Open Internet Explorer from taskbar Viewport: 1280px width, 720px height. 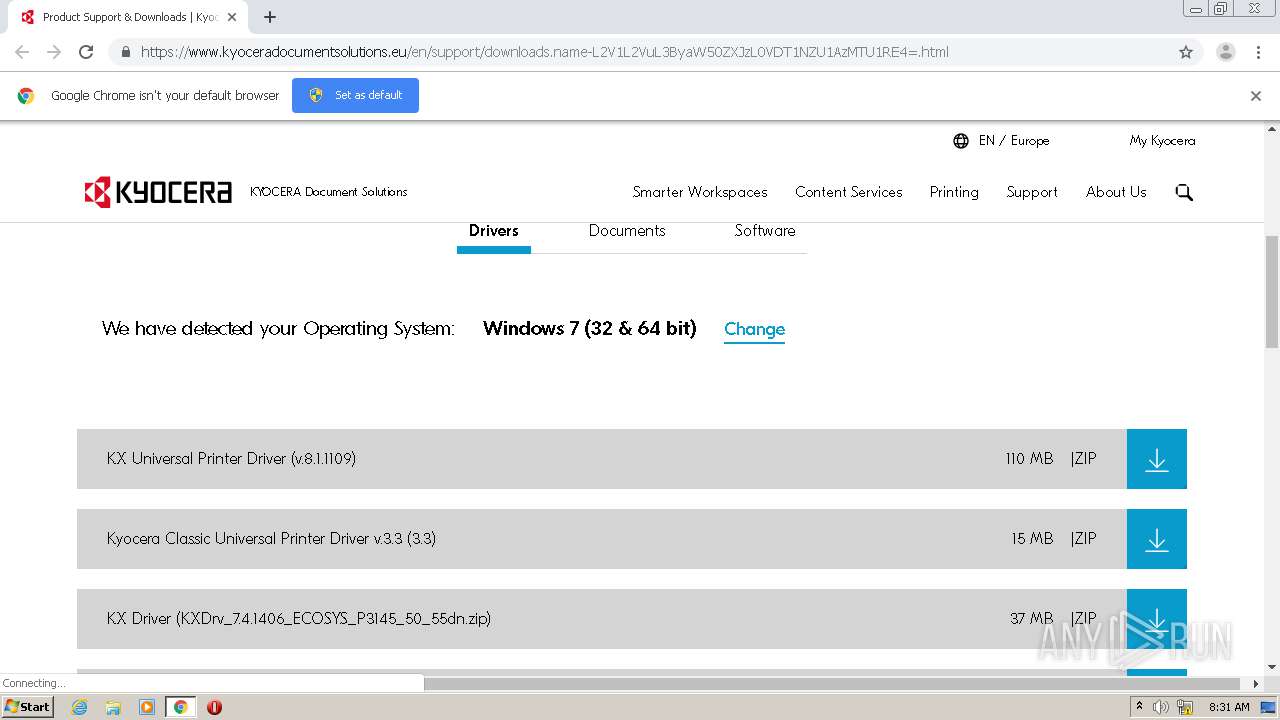click(x=79, y=707)
